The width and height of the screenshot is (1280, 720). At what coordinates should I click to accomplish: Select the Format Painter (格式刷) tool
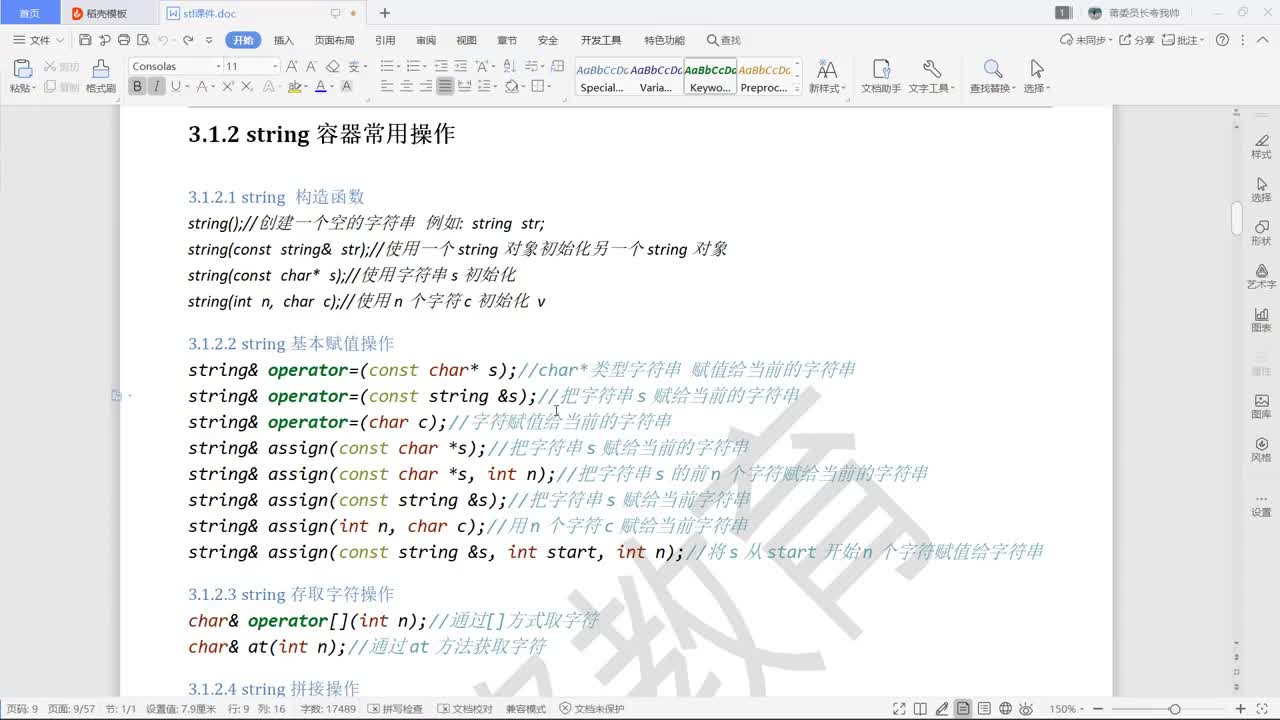(100, 75)
